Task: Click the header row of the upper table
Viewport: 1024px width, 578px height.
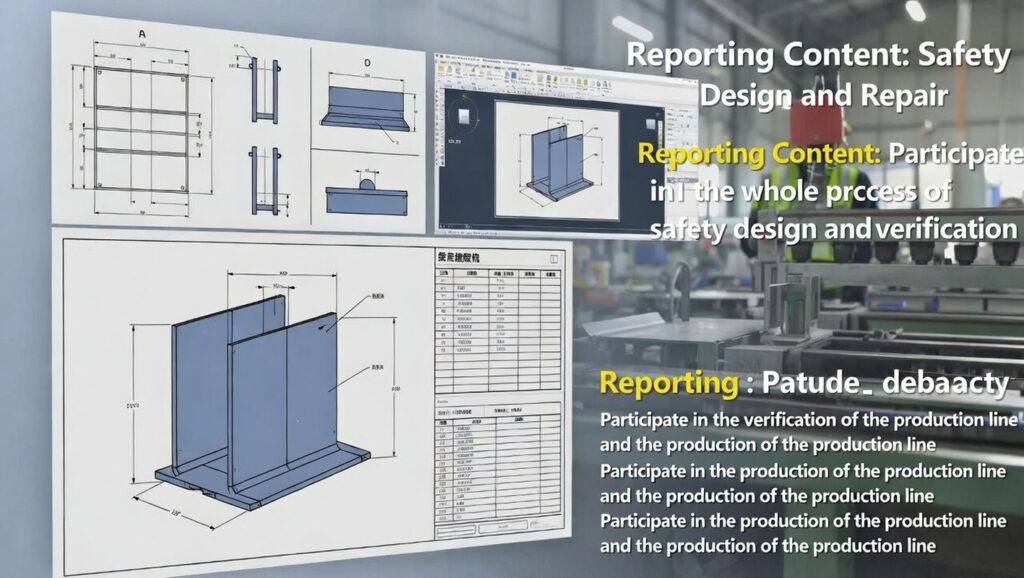Action: (x=496, y=272)
